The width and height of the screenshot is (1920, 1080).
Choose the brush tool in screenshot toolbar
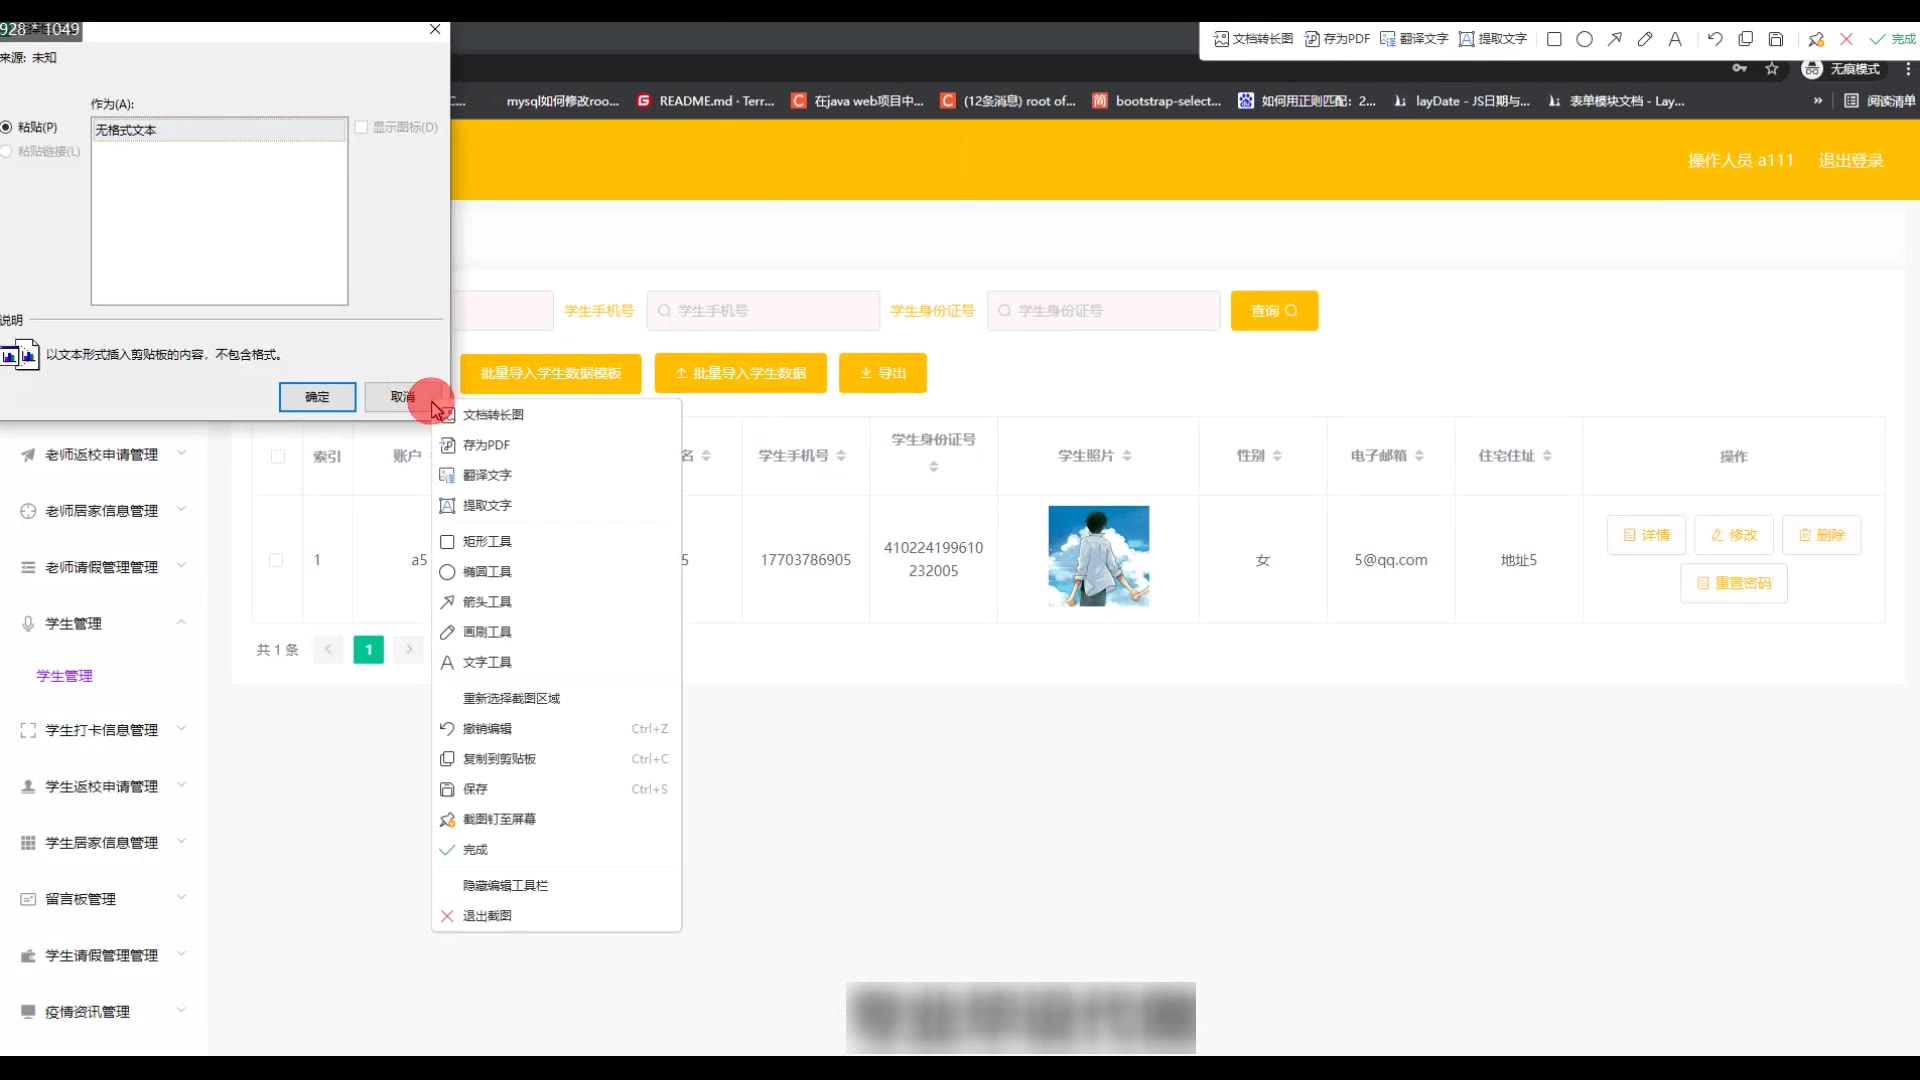pyautogui.click(x=1645, y=39)
